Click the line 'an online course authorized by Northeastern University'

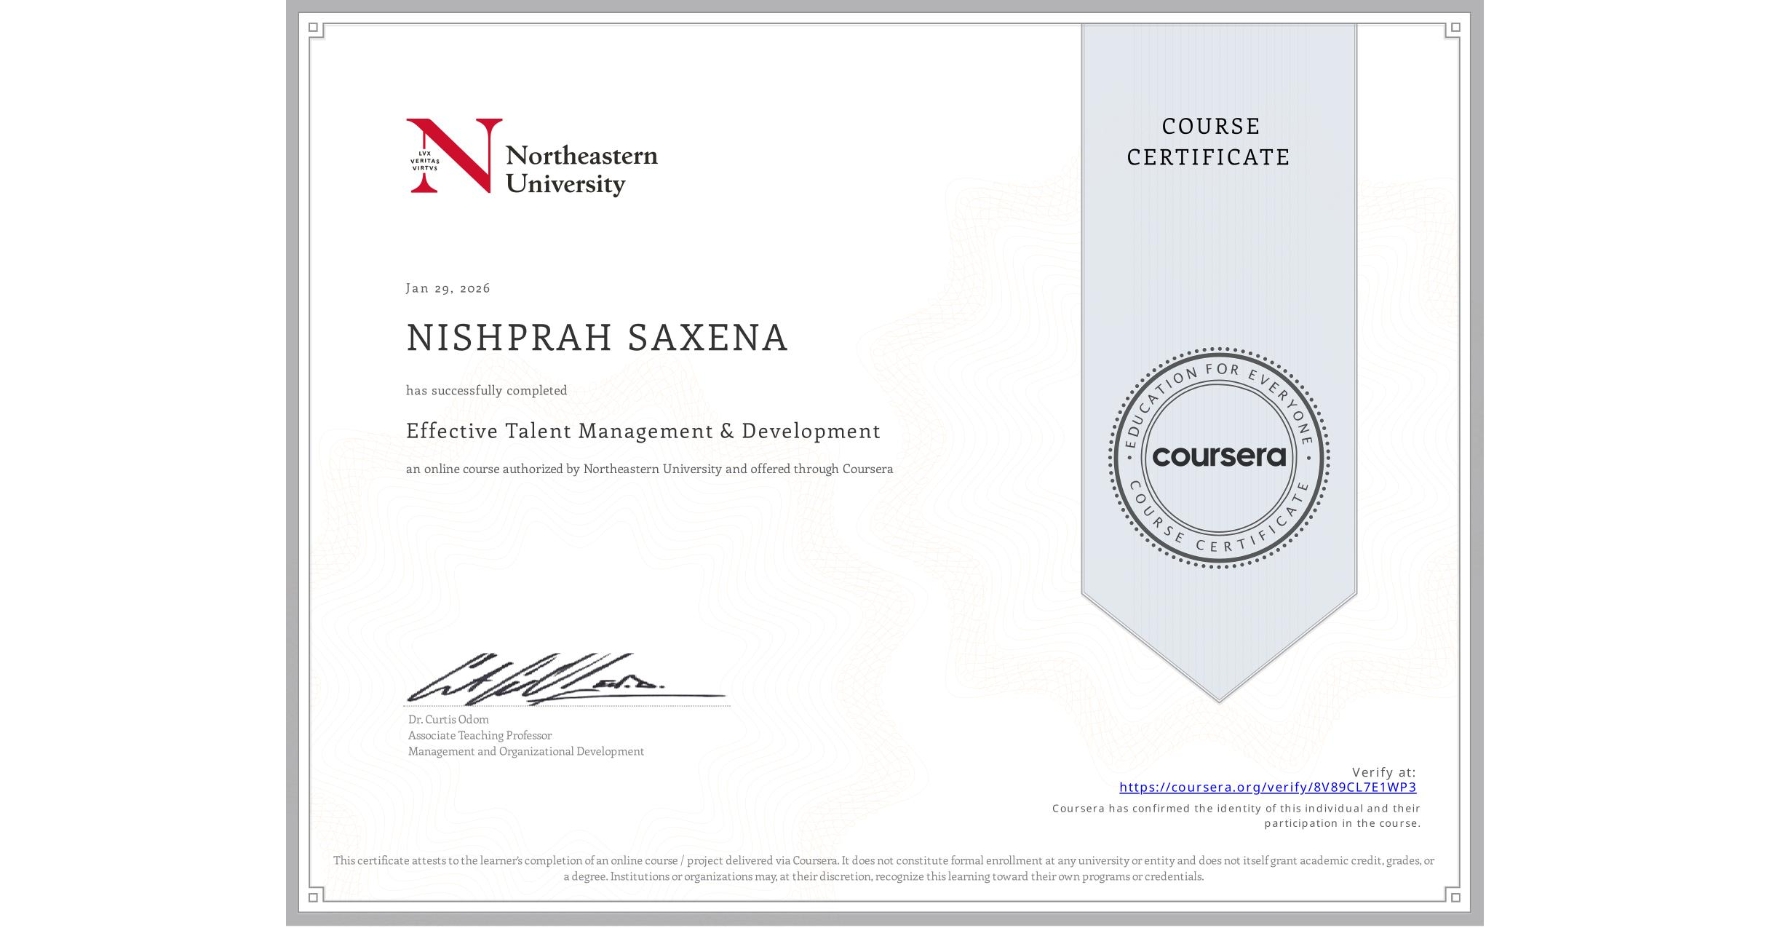[x=649, y=469]
